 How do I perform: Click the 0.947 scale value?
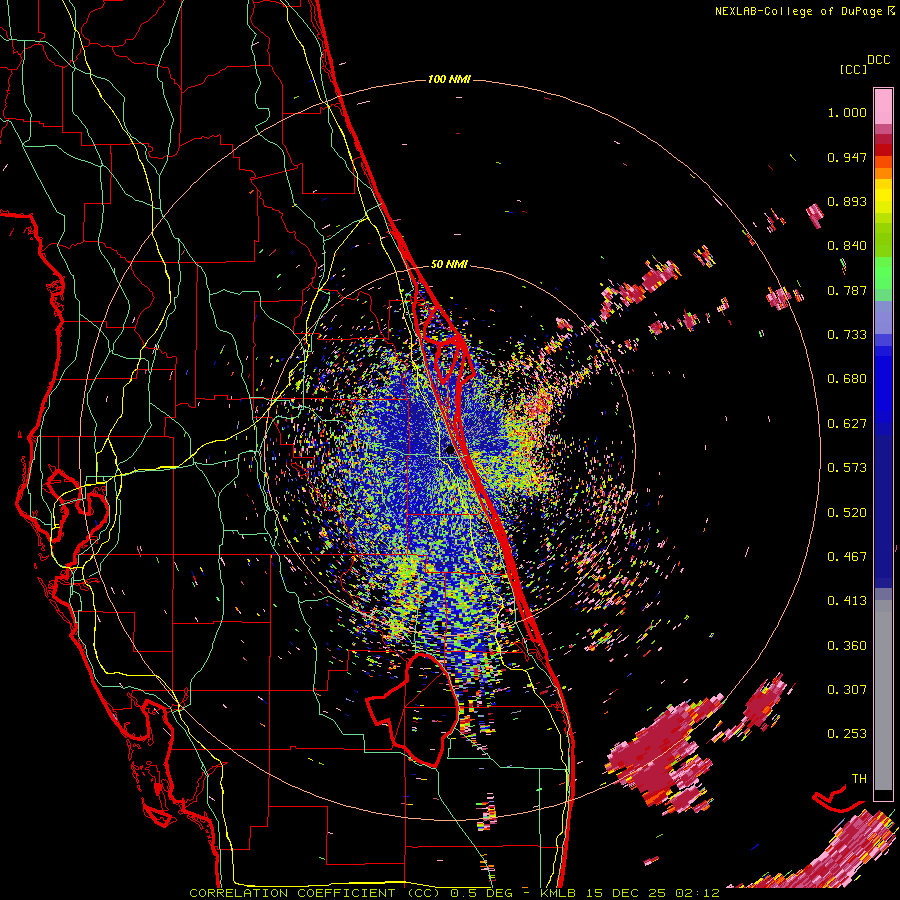point(847,157)
